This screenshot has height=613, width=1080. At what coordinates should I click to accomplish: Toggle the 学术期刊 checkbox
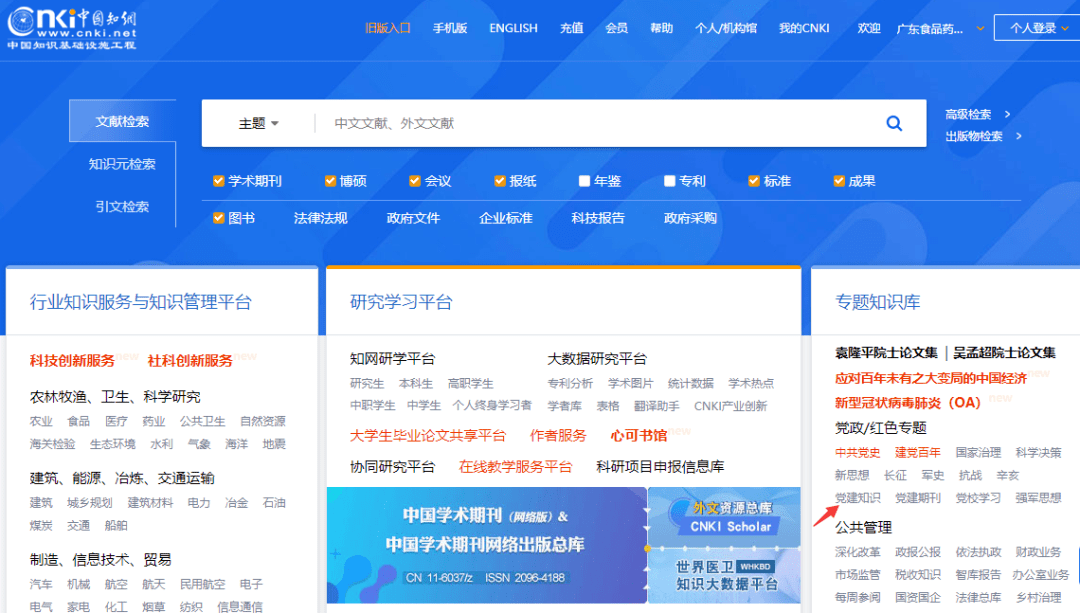tap(219, 181)
